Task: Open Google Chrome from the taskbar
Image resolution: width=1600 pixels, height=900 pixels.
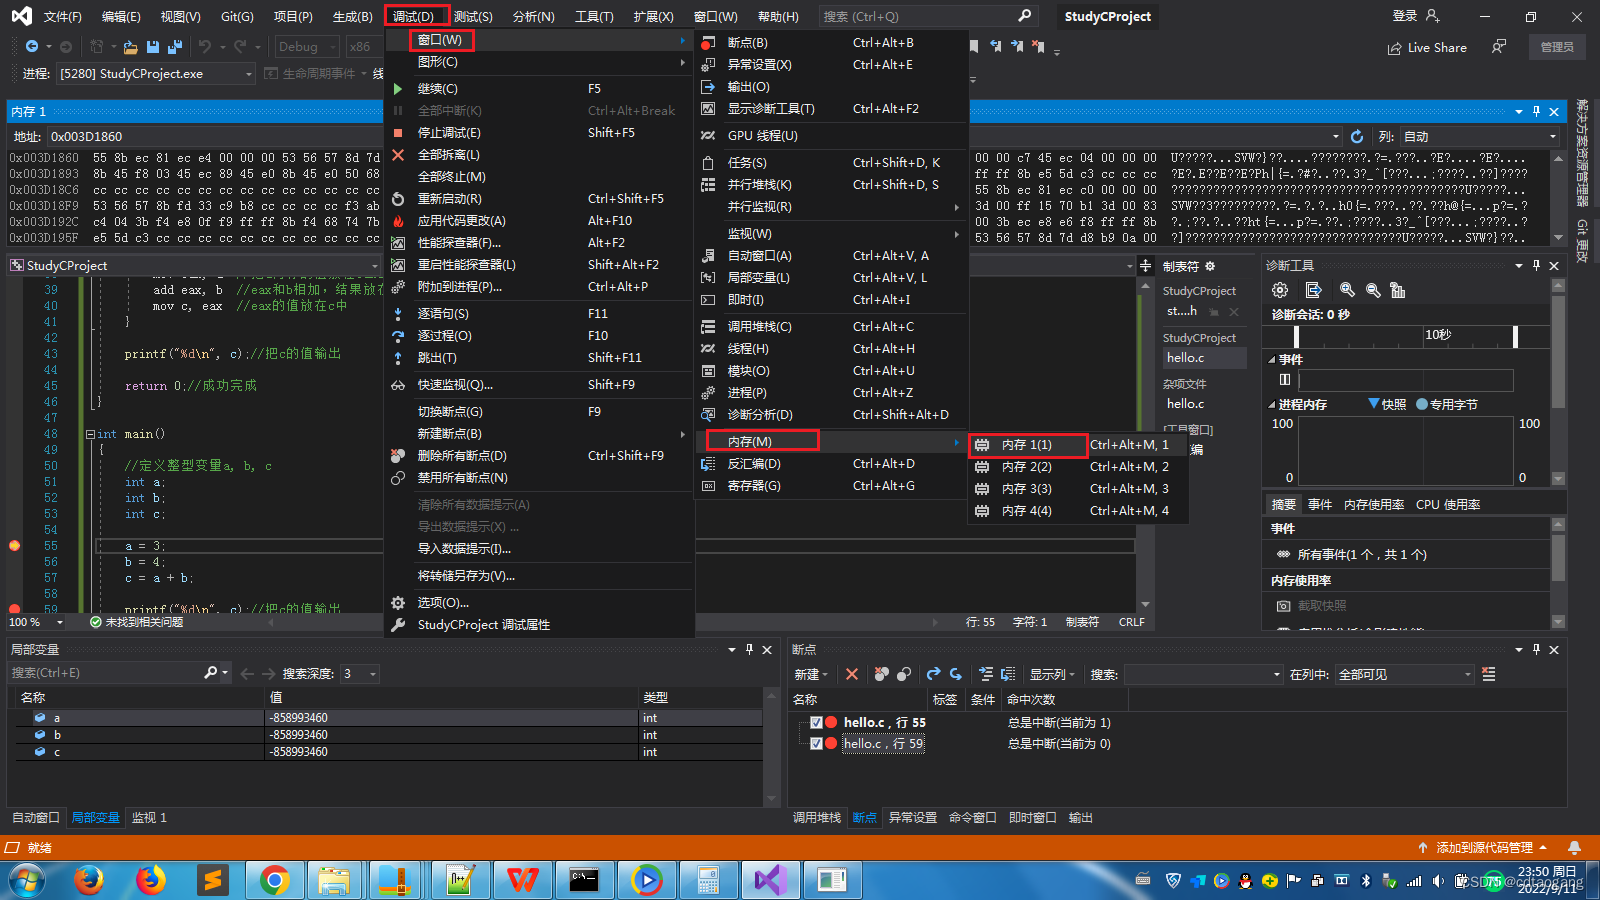Action: click(274, 880)
